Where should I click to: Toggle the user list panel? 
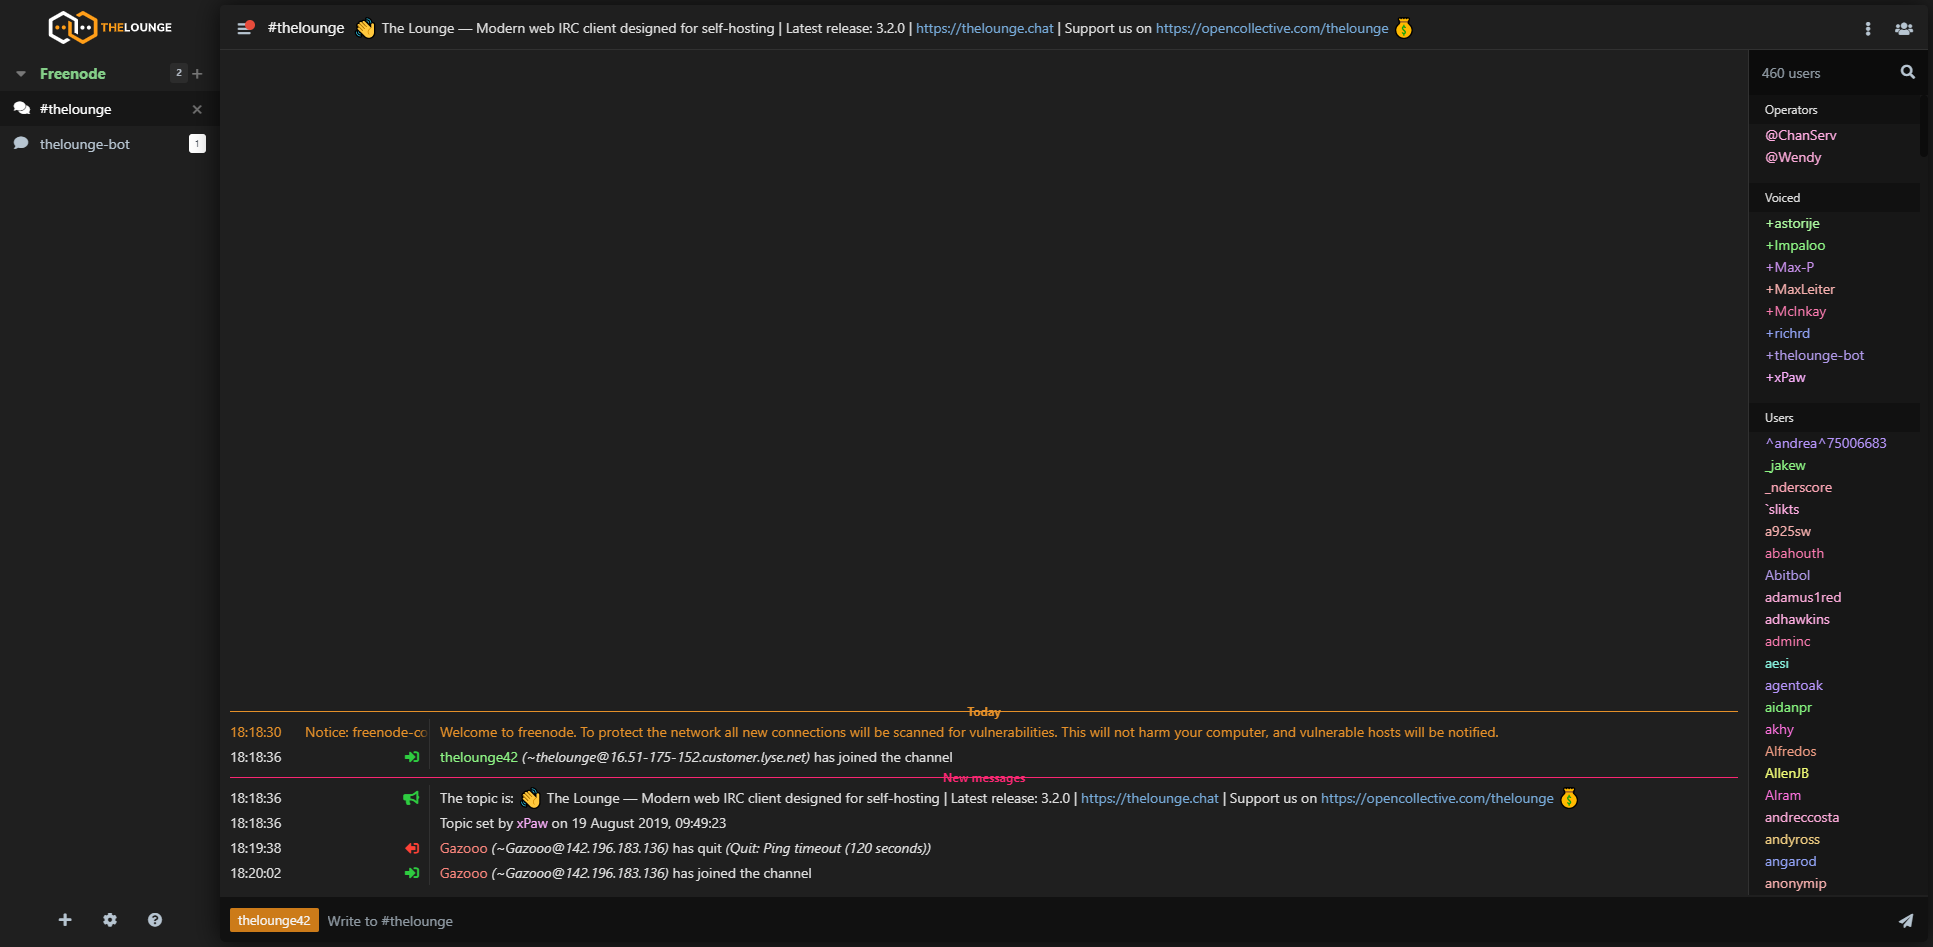tap(1903, 29)
